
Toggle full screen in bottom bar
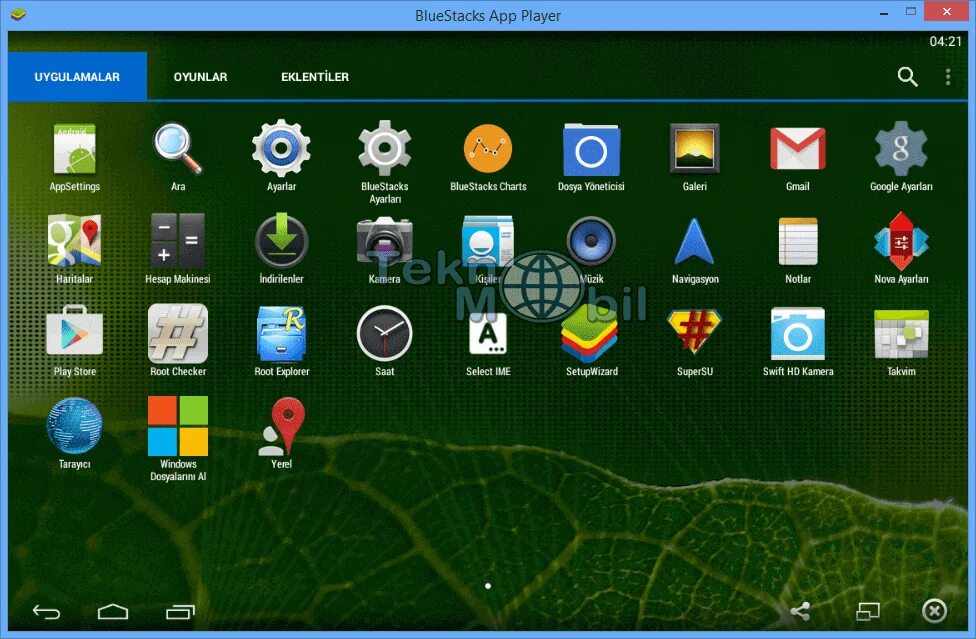(868, 612)
